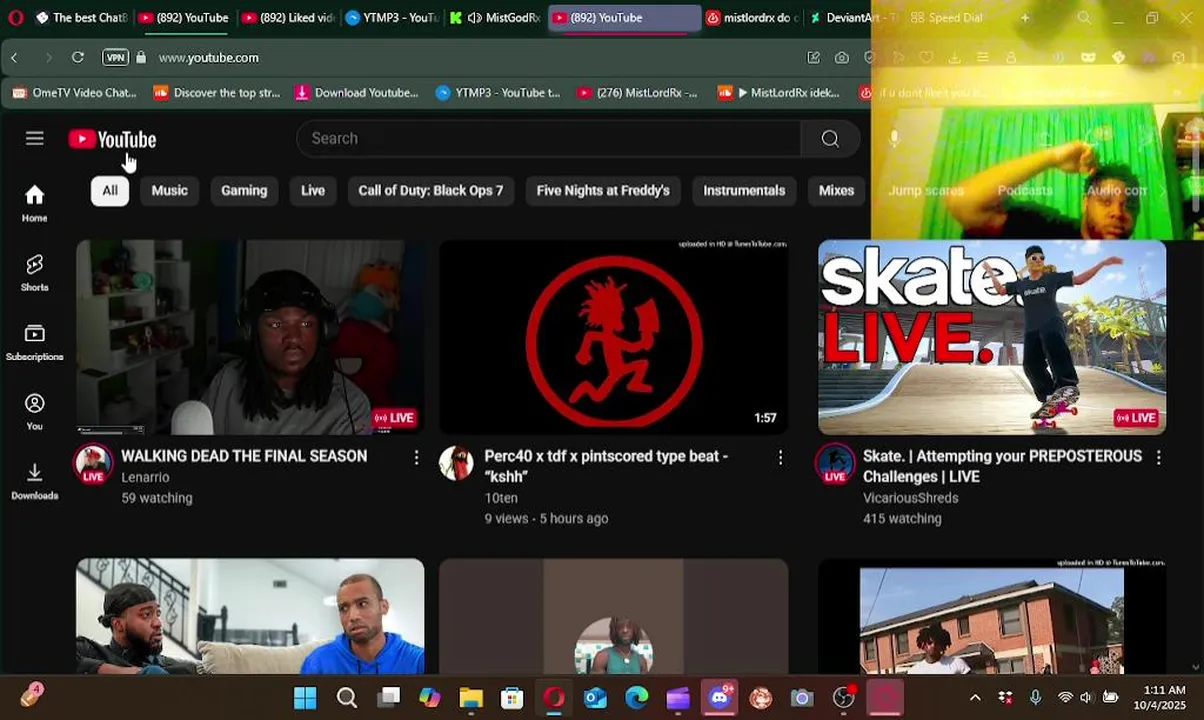The height and width of the screenshot is (720, 1204).
Task: Toggle the browser VPN badge
Action: (116, 58)
